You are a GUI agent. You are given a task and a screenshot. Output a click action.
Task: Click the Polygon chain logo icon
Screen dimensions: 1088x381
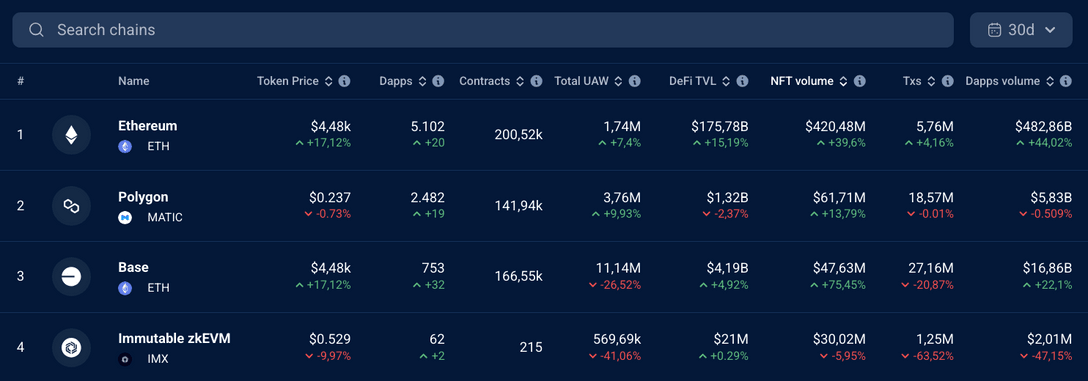coord(71,205)
